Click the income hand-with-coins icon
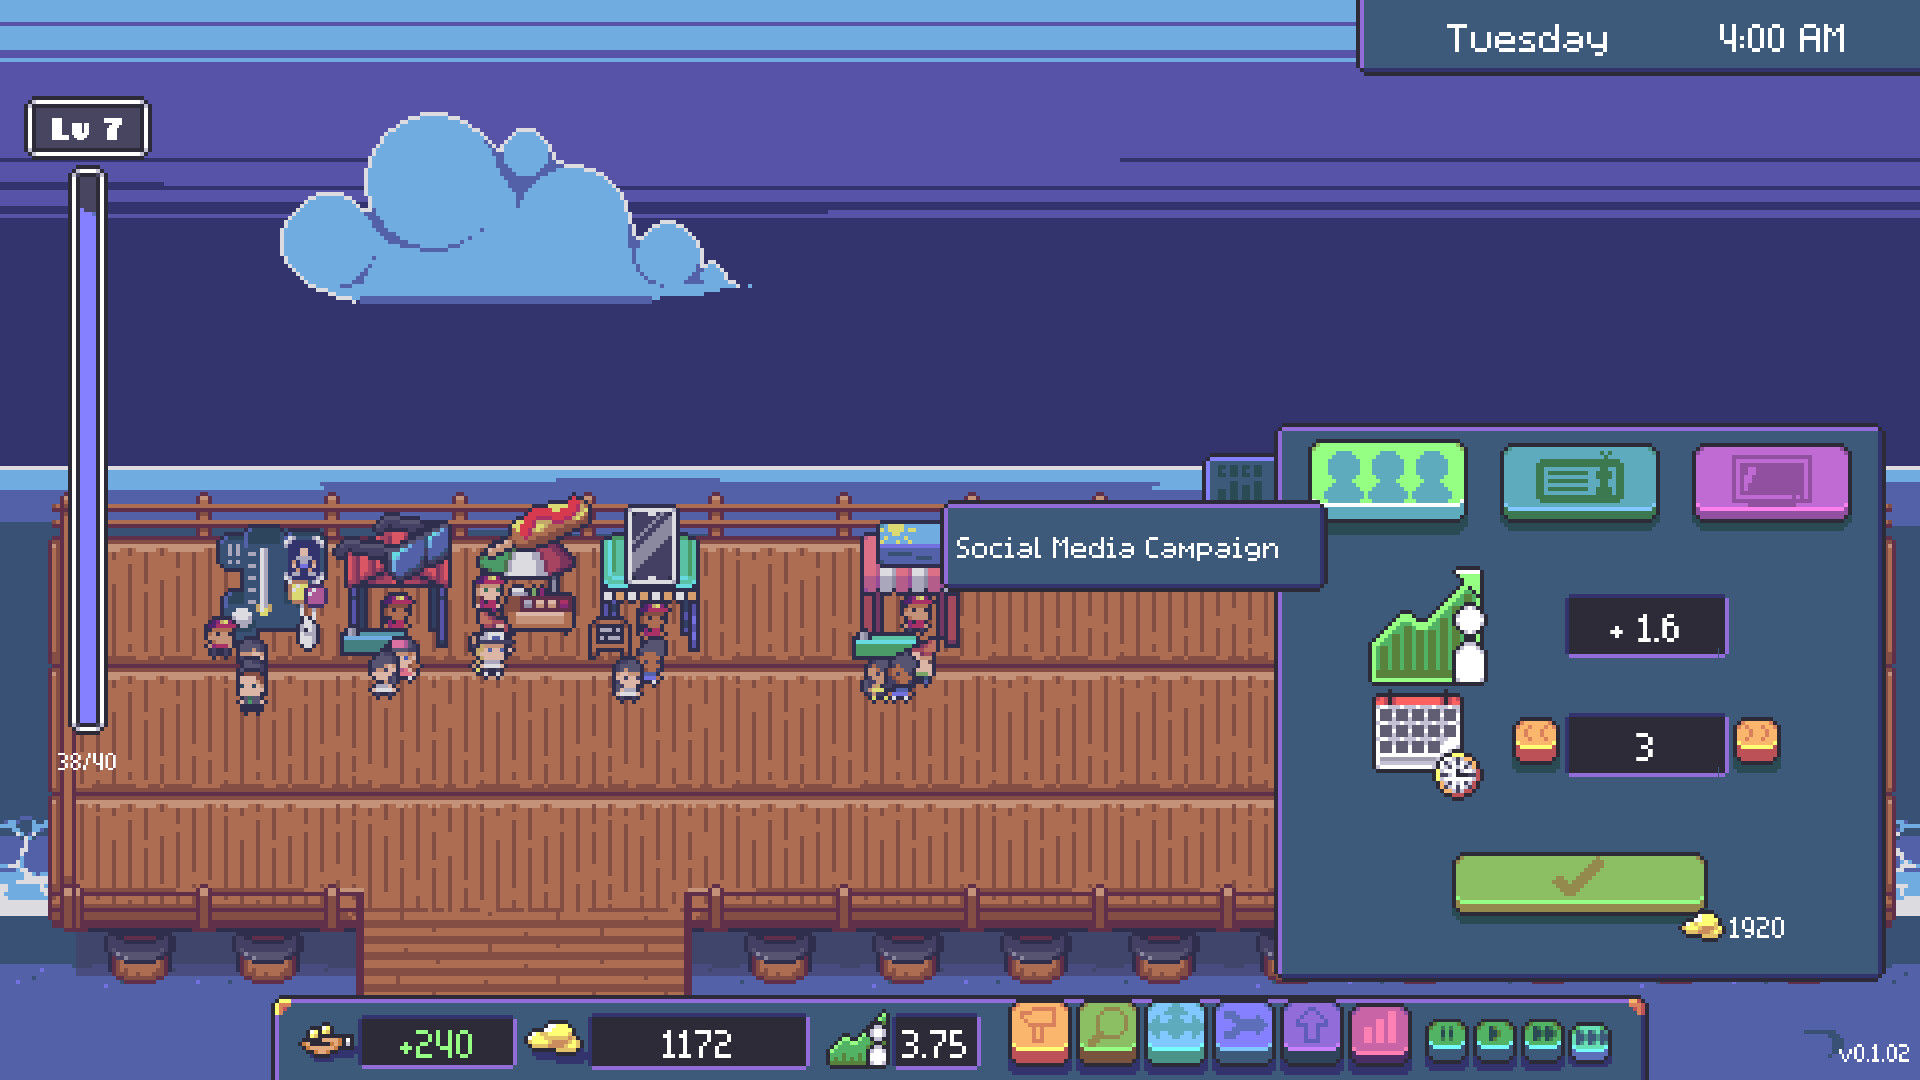 [x=326, y=1041]
